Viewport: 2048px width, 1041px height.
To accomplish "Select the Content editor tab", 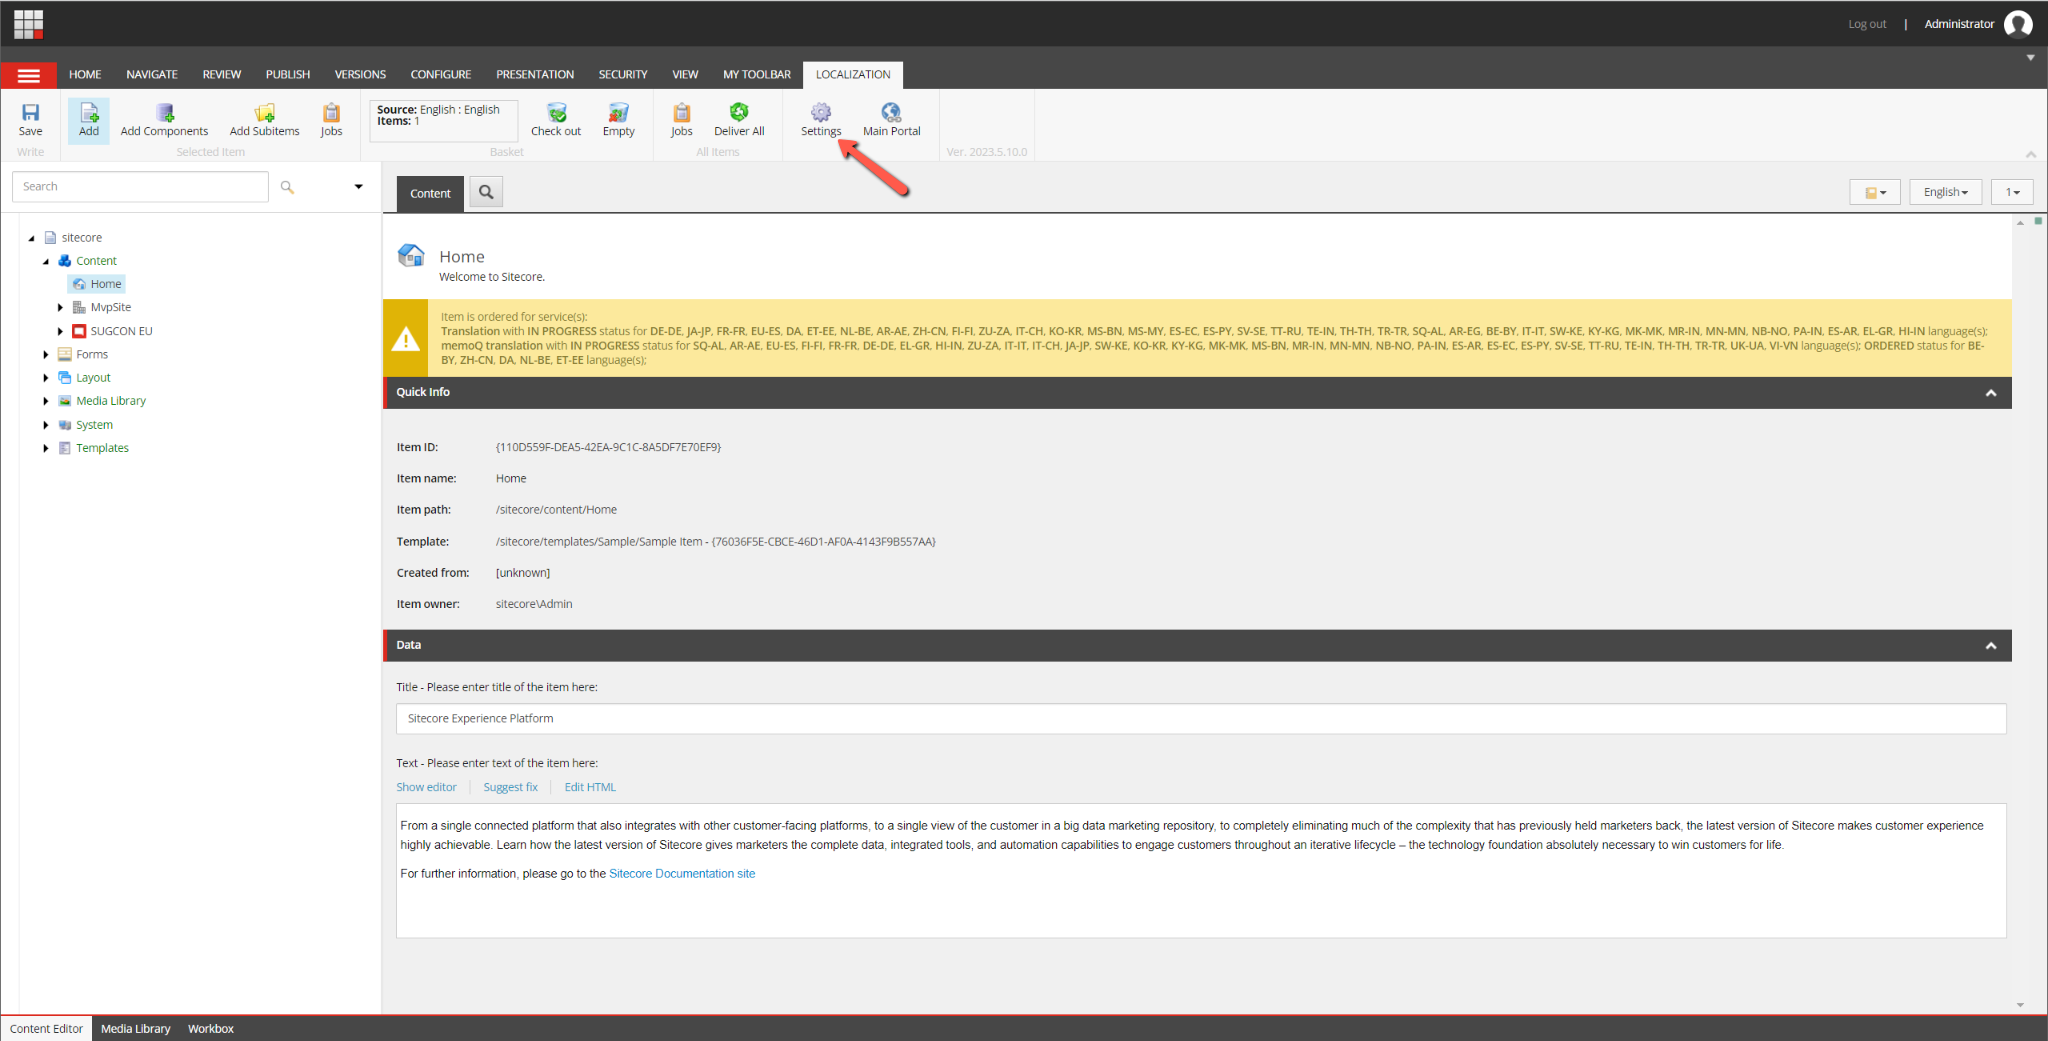I will [430, 193].
